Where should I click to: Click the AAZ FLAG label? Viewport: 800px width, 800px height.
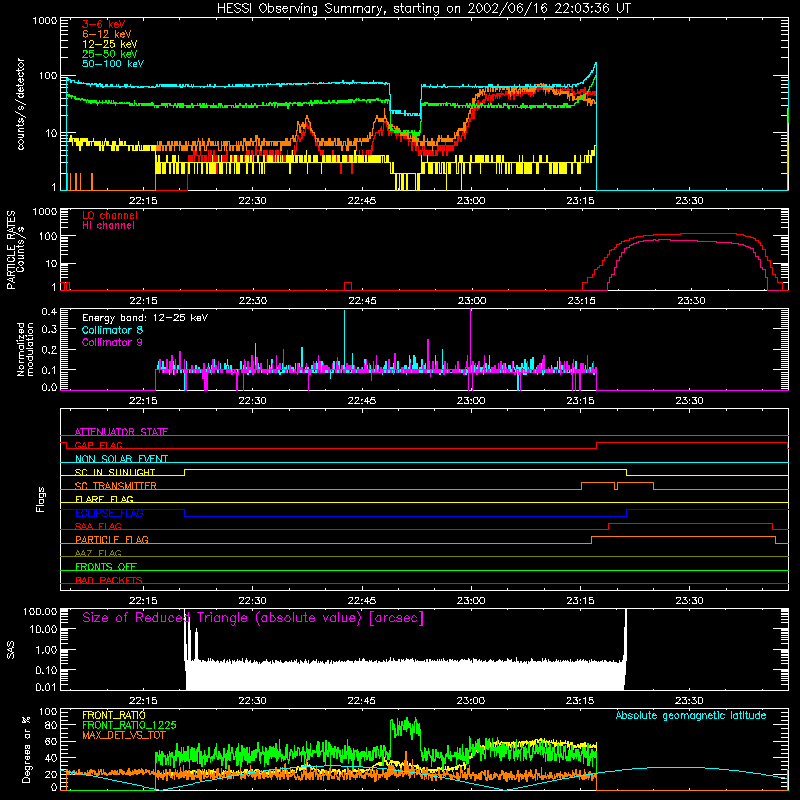point(98,553)
